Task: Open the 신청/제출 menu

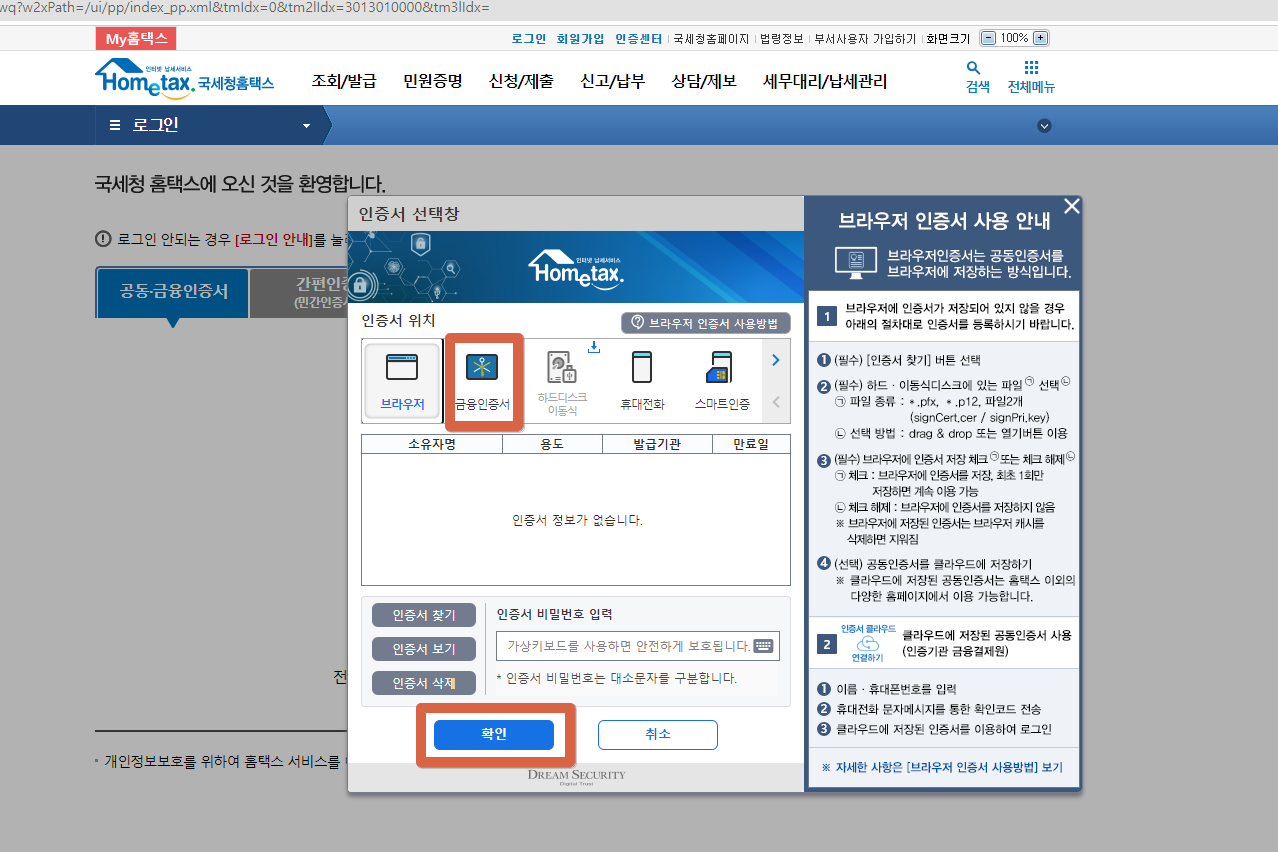Action: click(521, 81)
